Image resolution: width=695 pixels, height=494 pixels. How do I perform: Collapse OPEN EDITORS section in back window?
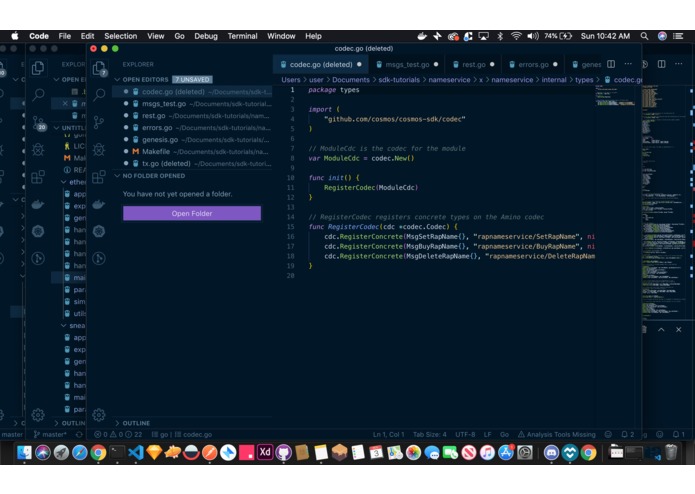click(70, 80)
